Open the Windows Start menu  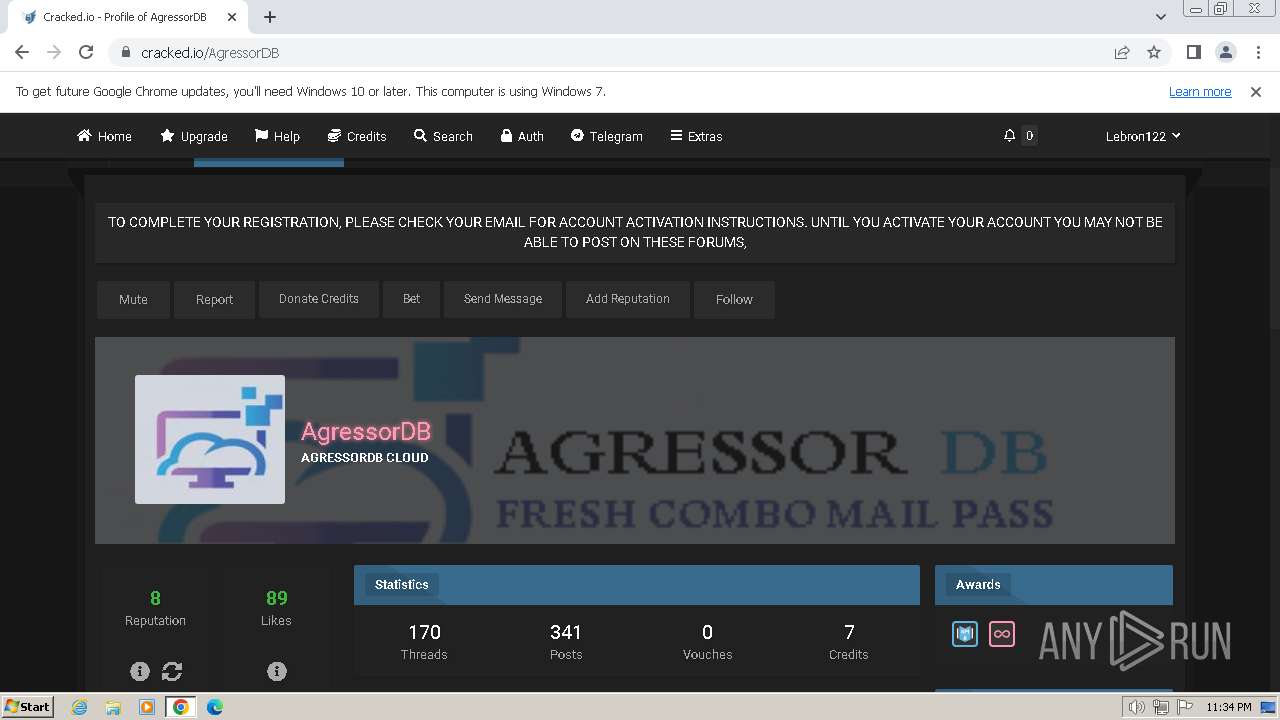tap(27, 706)
